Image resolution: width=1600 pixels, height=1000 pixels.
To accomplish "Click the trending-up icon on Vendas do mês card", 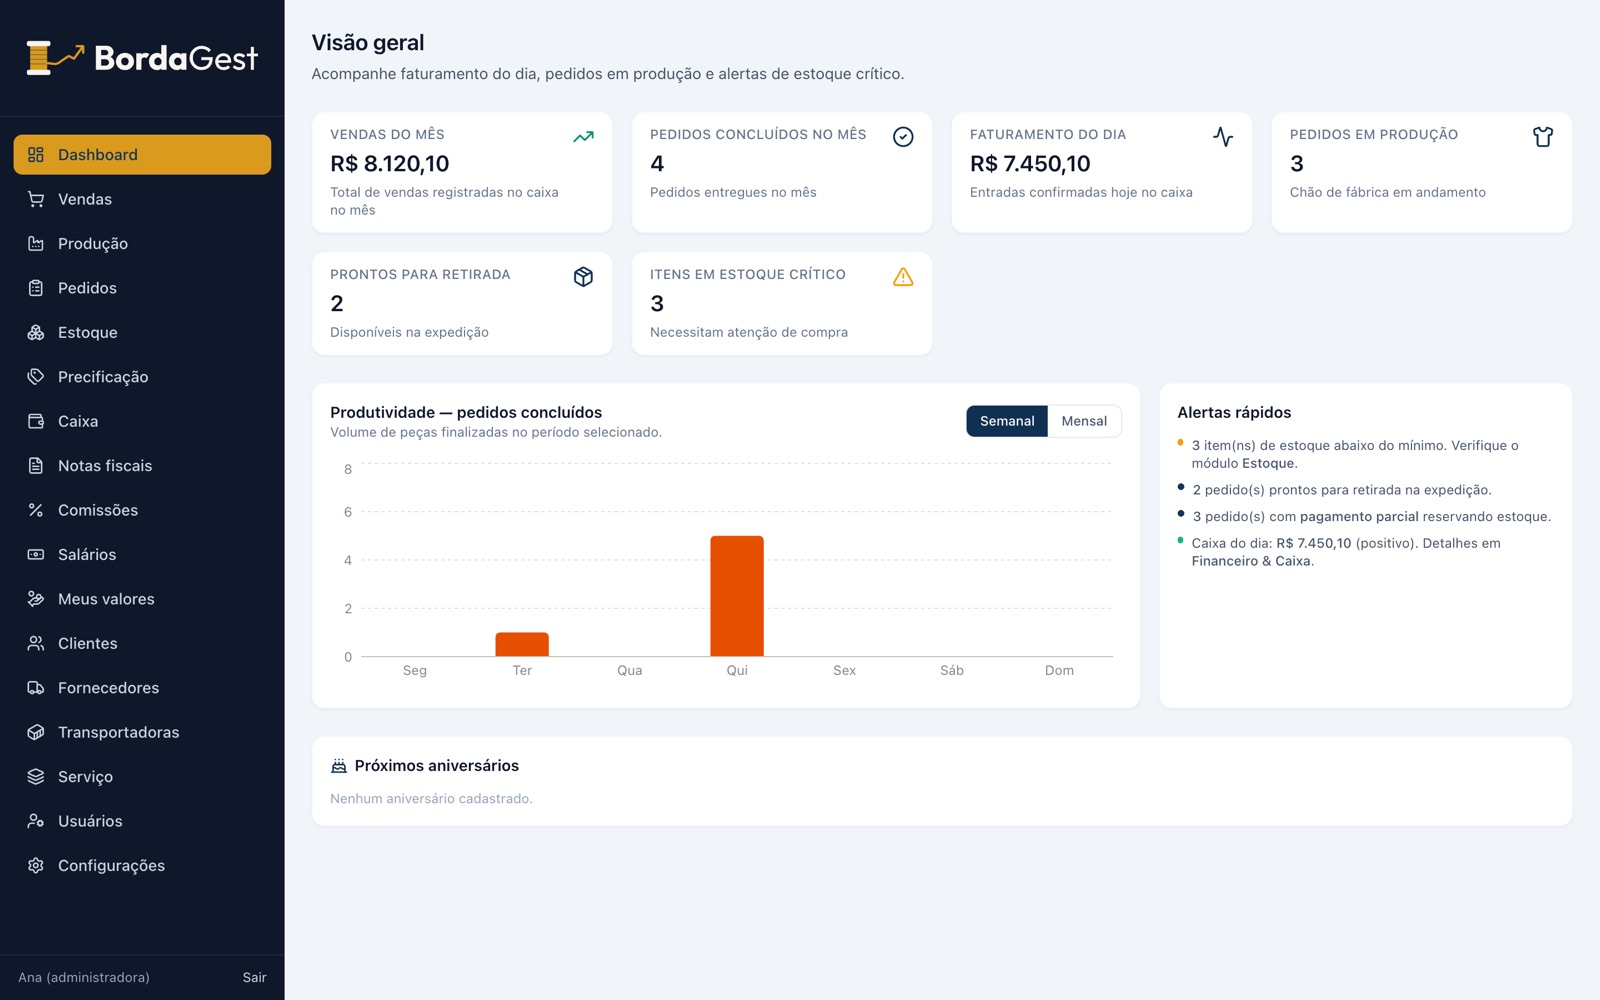I will (583, 137).
